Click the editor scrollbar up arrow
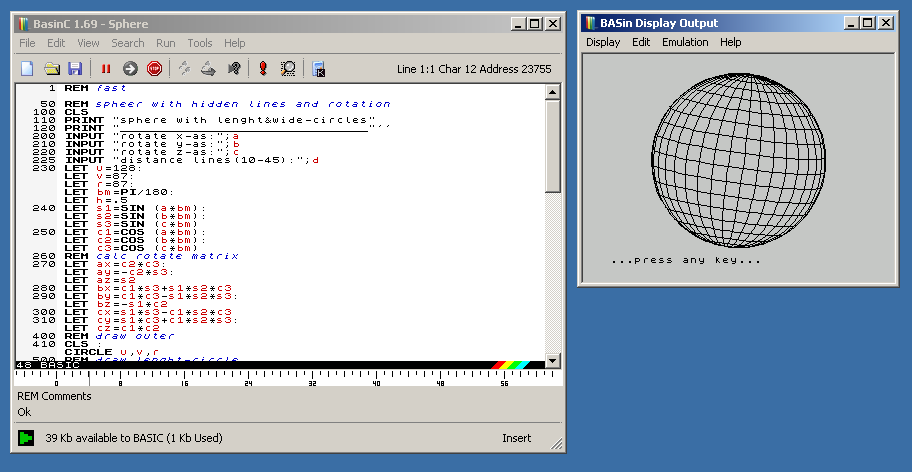This screenshot has height=472, width=912. (x=552, y=92)
